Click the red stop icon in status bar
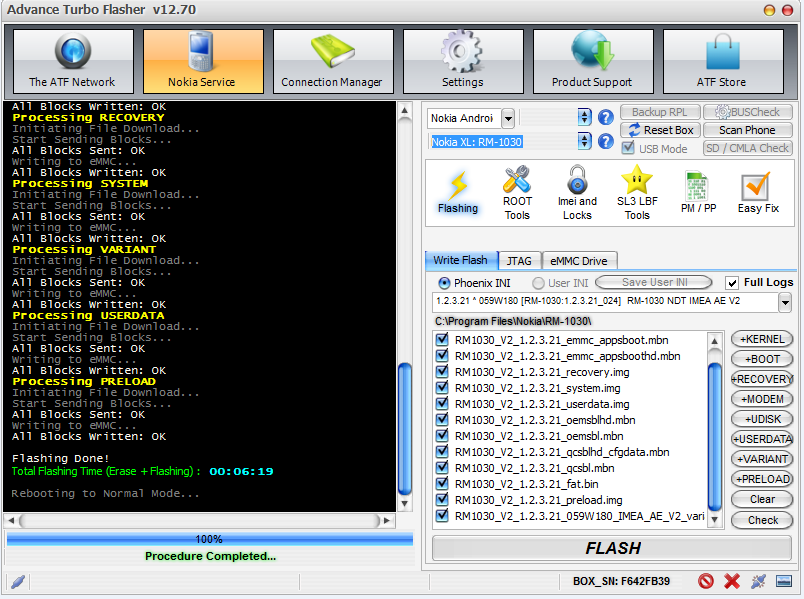 pos(706,581)
